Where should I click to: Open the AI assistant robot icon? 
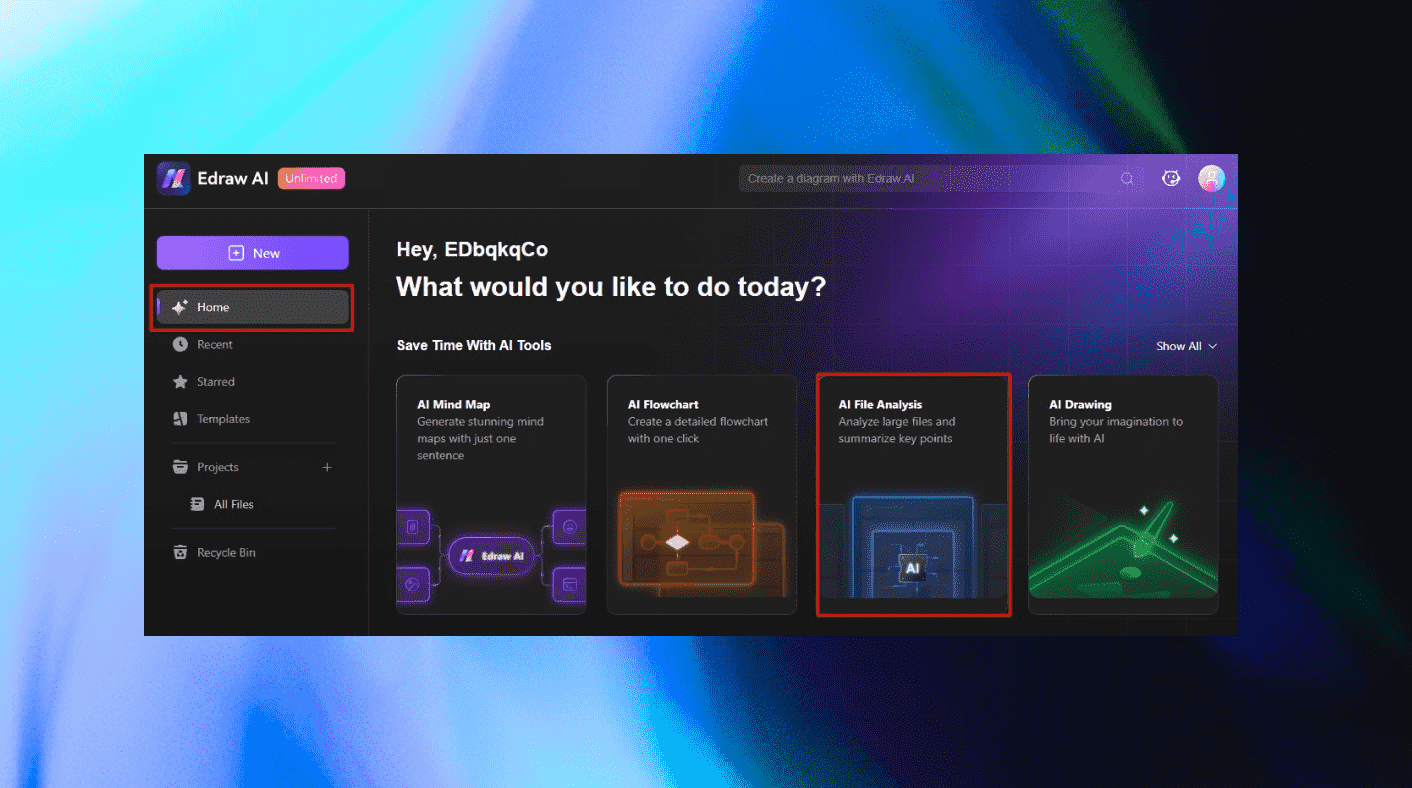tap(1171, 179)
